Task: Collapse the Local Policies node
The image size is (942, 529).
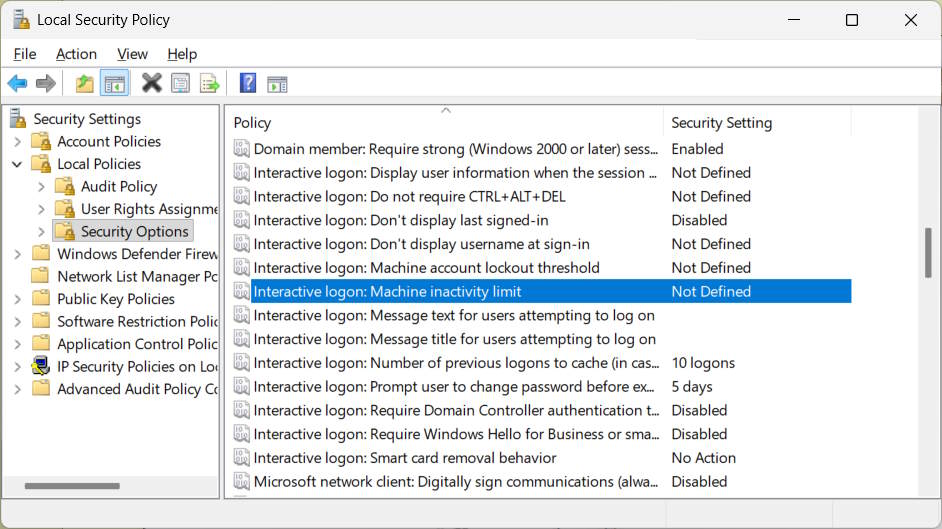Action: 17,164
